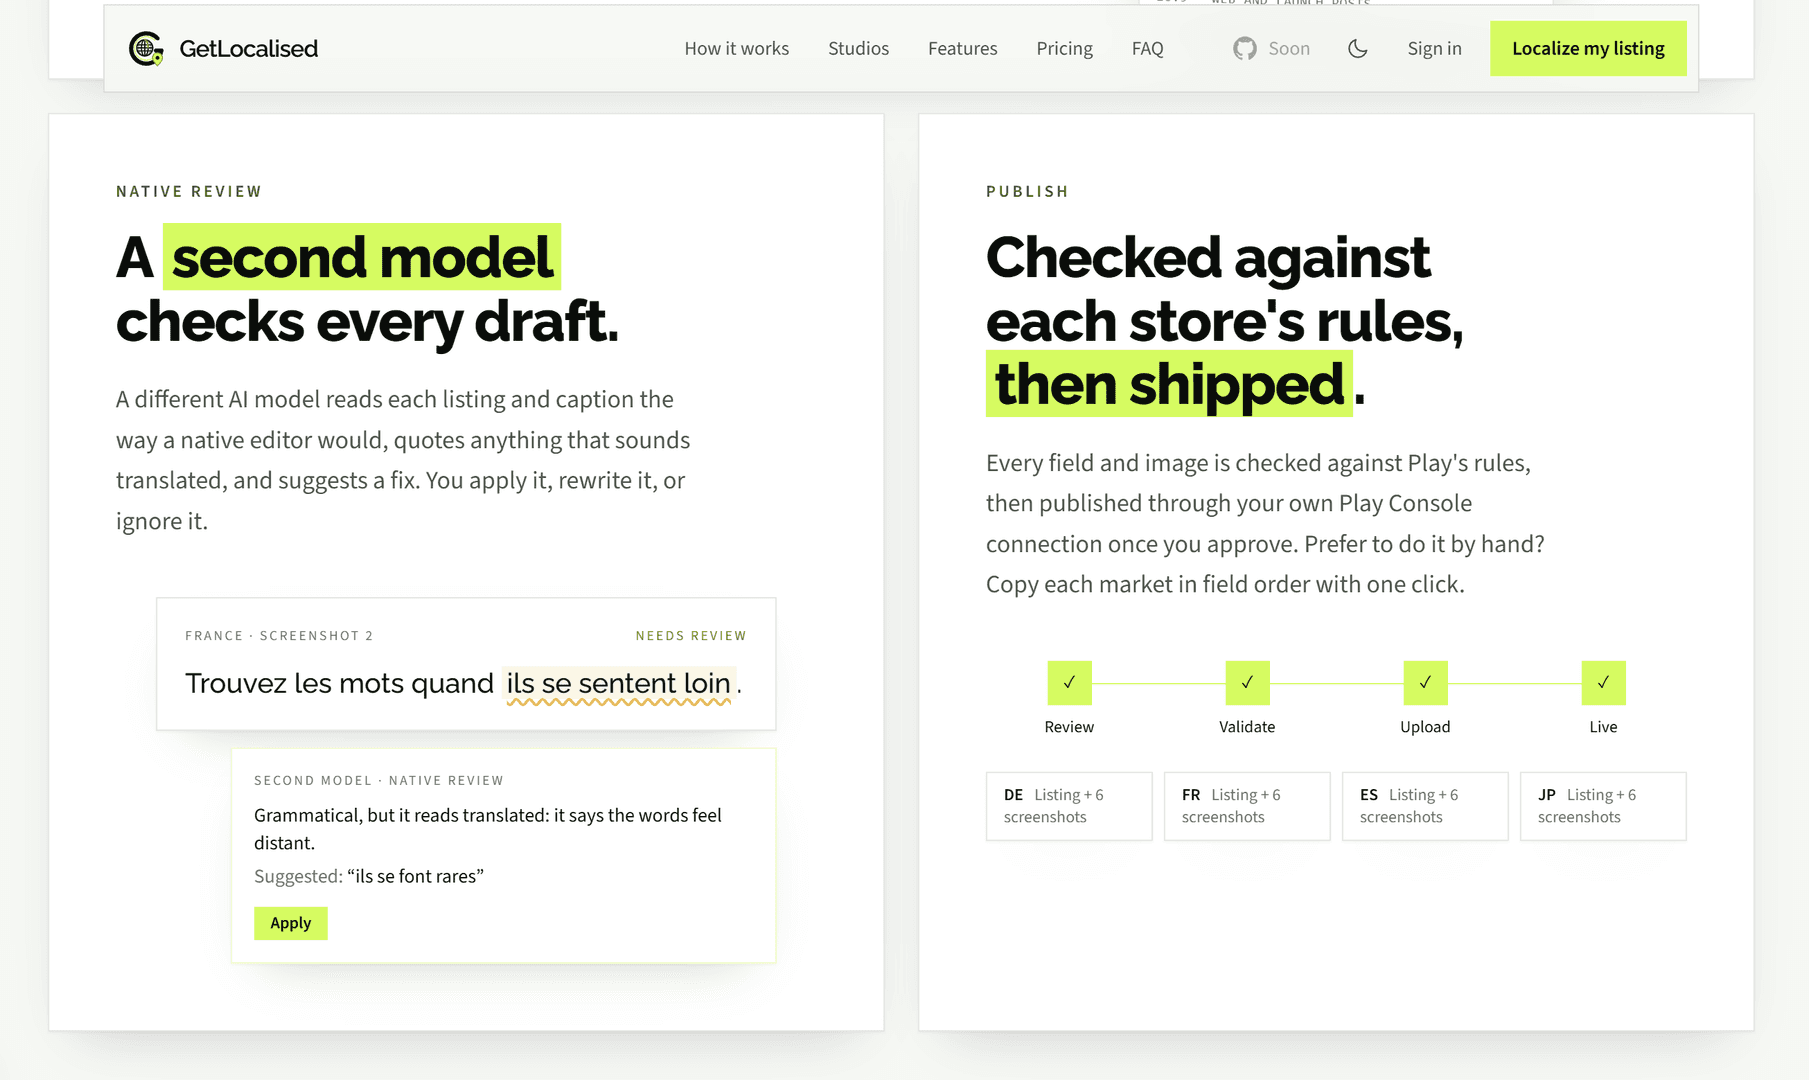Click the Sign in link

[x=1434, y=48]
